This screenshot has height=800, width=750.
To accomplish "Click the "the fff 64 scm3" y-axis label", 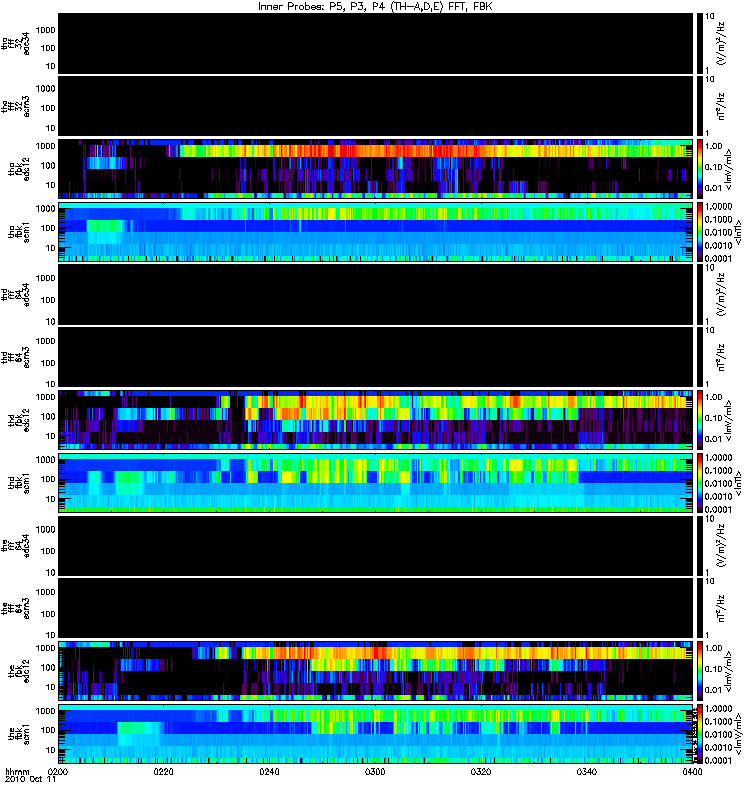I will coord(16,608).
